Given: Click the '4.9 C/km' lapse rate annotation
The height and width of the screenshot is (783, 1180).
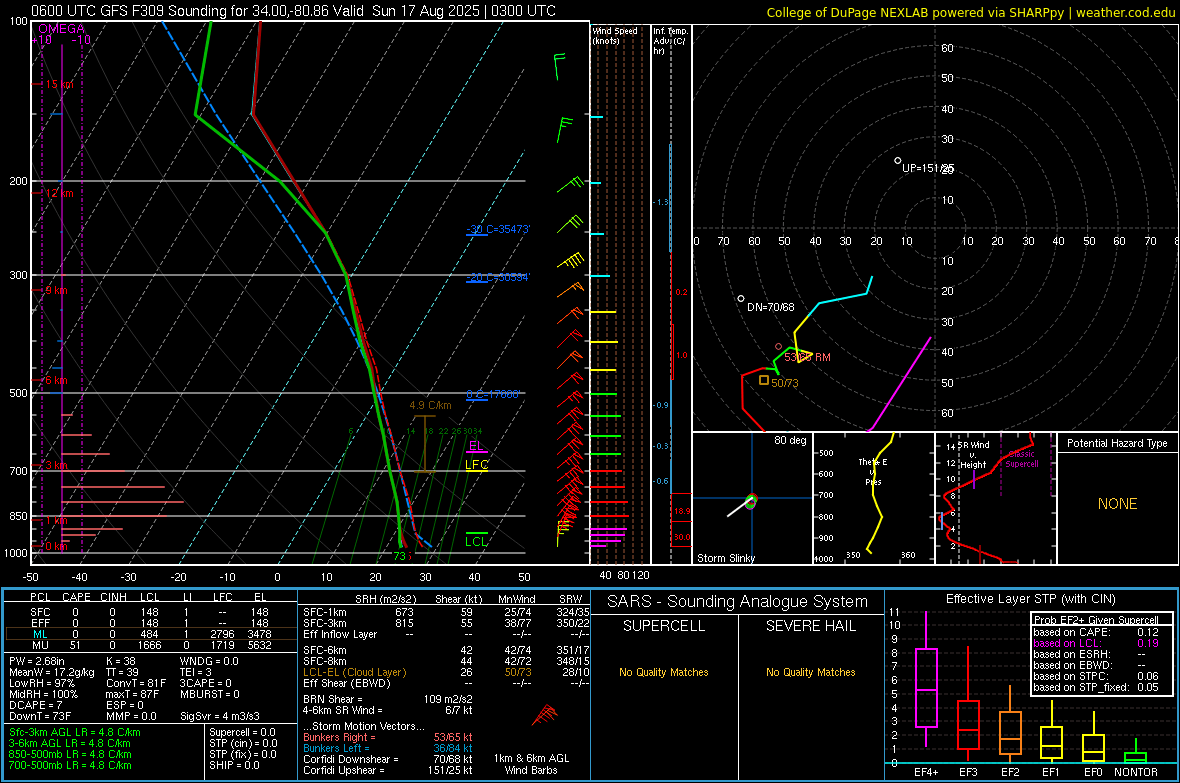Looking at the screenshot, I should click(430, 405).
